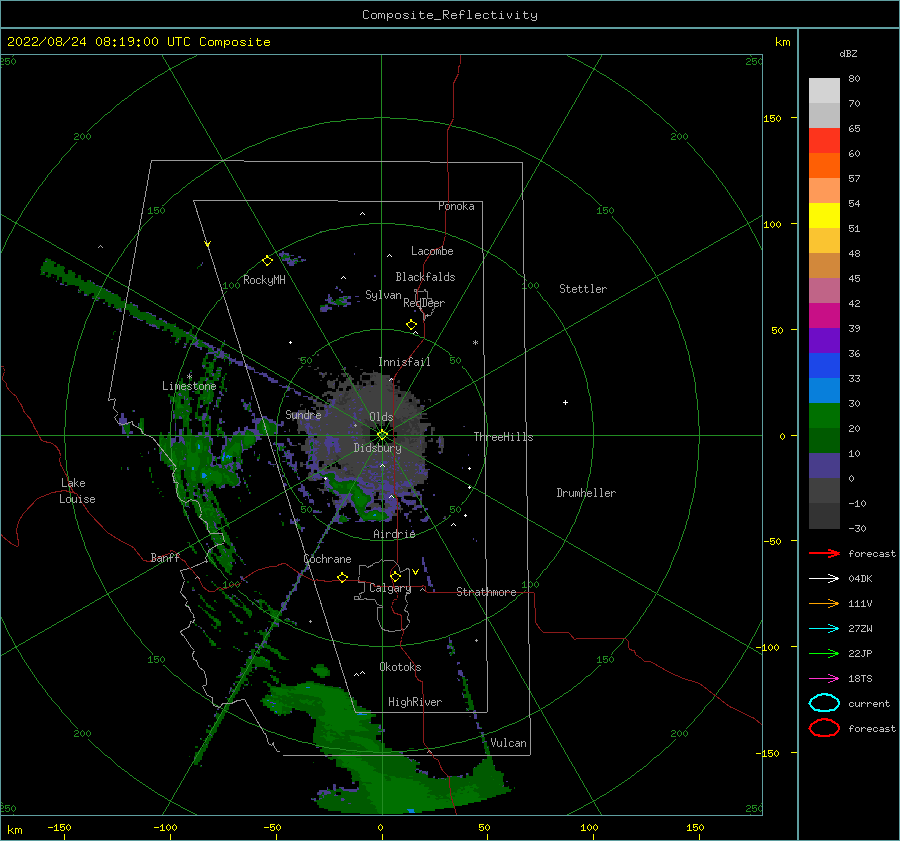Click the white 04DK arrow icon
Viewport: 900px width, 841px height.
tap(824, 579)
